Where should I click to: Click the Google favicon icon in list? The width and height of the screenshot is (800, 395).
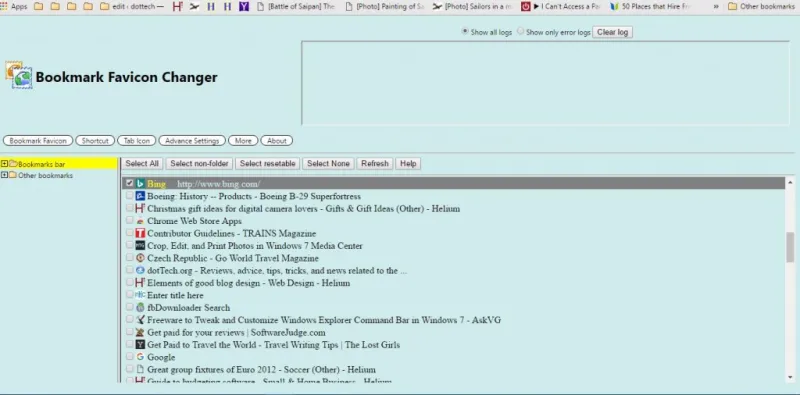[140, 357]
